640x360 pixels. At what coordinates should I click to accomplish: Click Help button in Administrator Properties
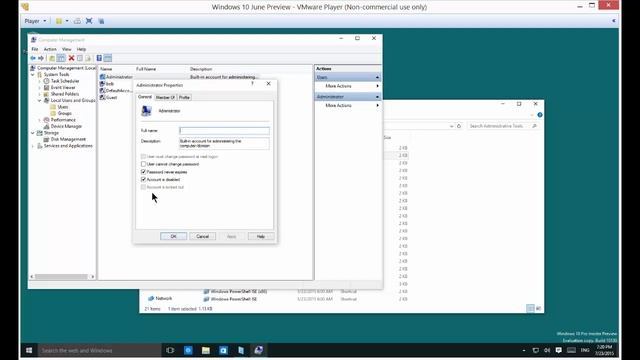tap(261, 236)
